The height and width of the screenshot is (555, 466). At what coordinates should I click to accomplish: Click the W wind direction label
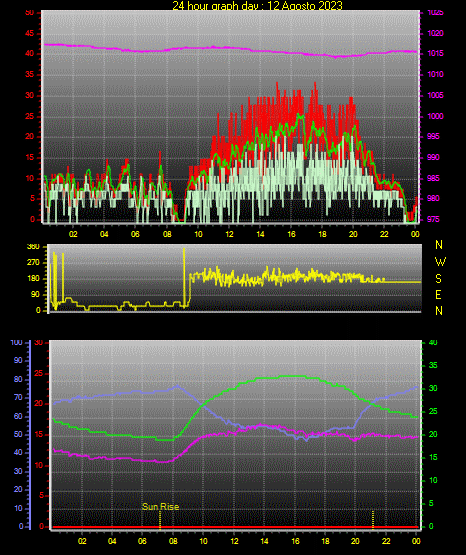440,262
